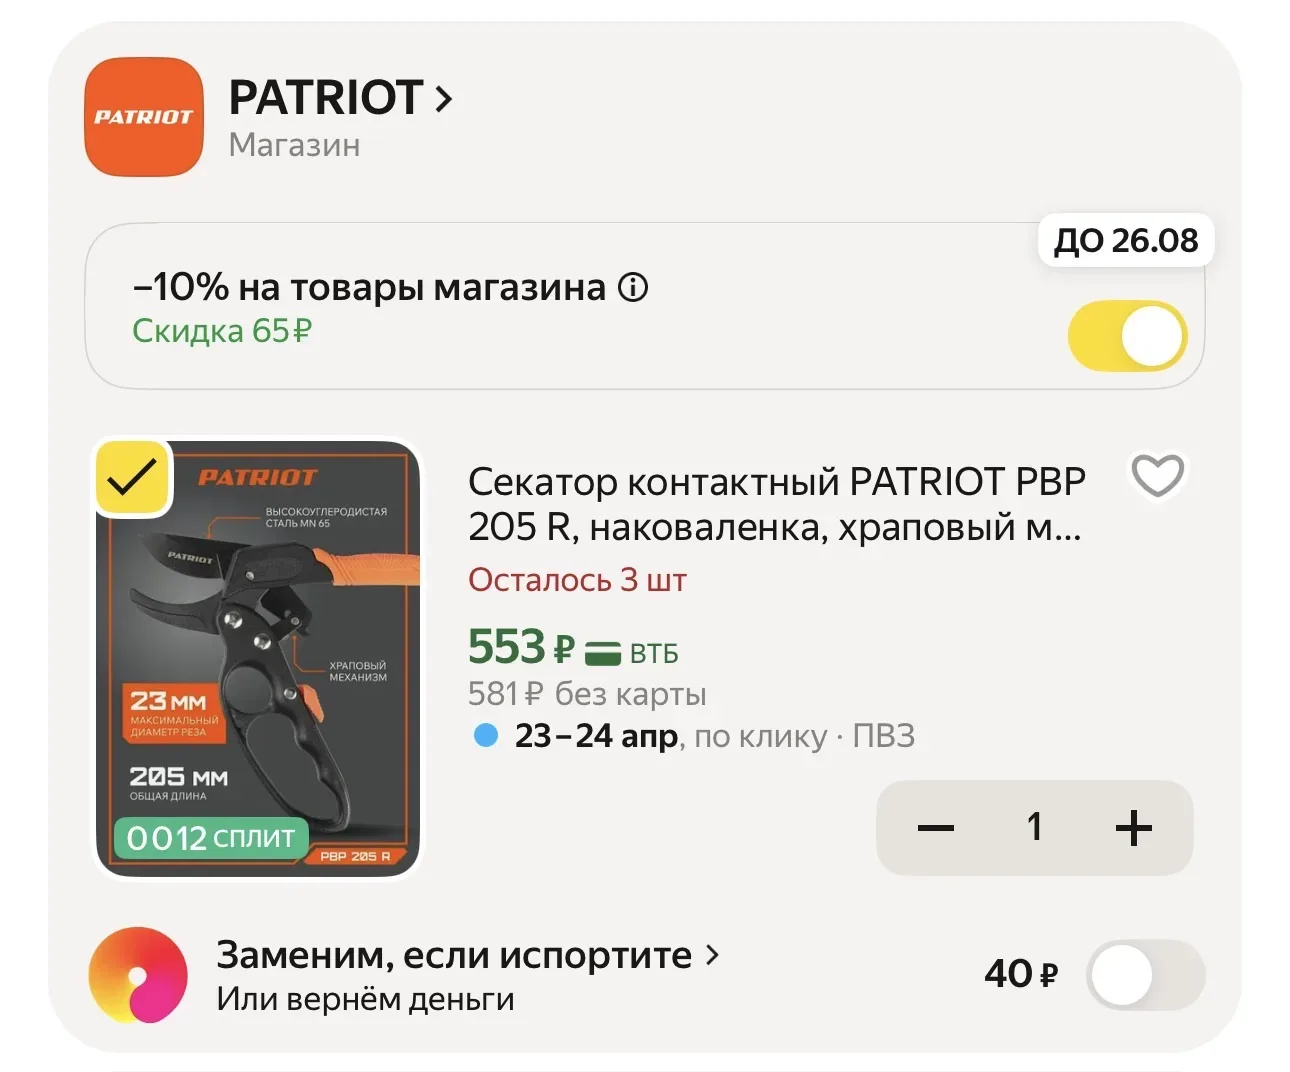
Task: Click the green Сплит badge on image
Action: tap(210, 838)
